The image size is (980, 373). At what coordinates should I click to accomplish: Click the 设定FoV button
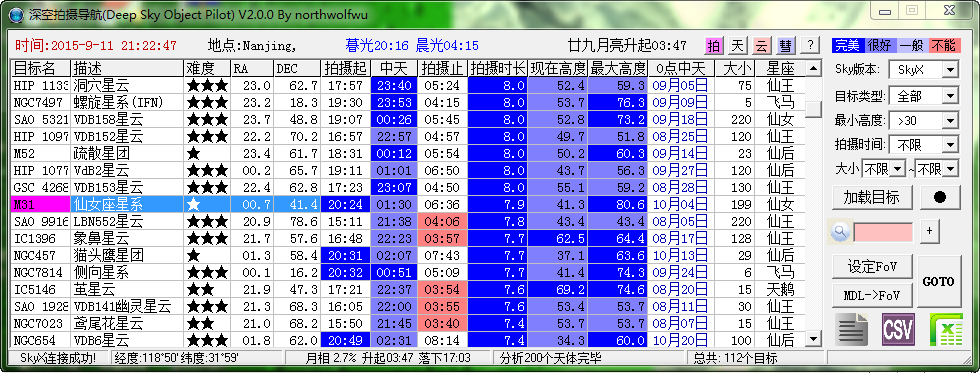(872, 266)
